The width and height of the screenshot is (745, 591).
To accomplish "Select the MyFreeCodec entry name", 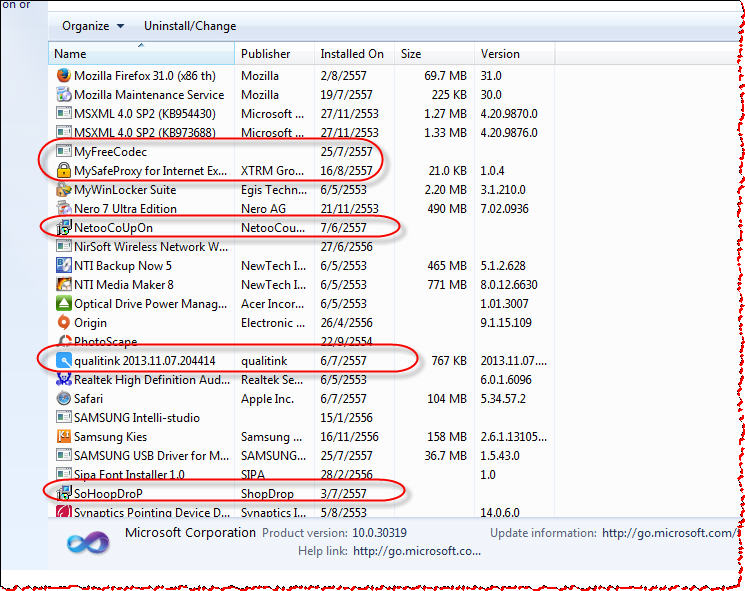I will [110, 152].
